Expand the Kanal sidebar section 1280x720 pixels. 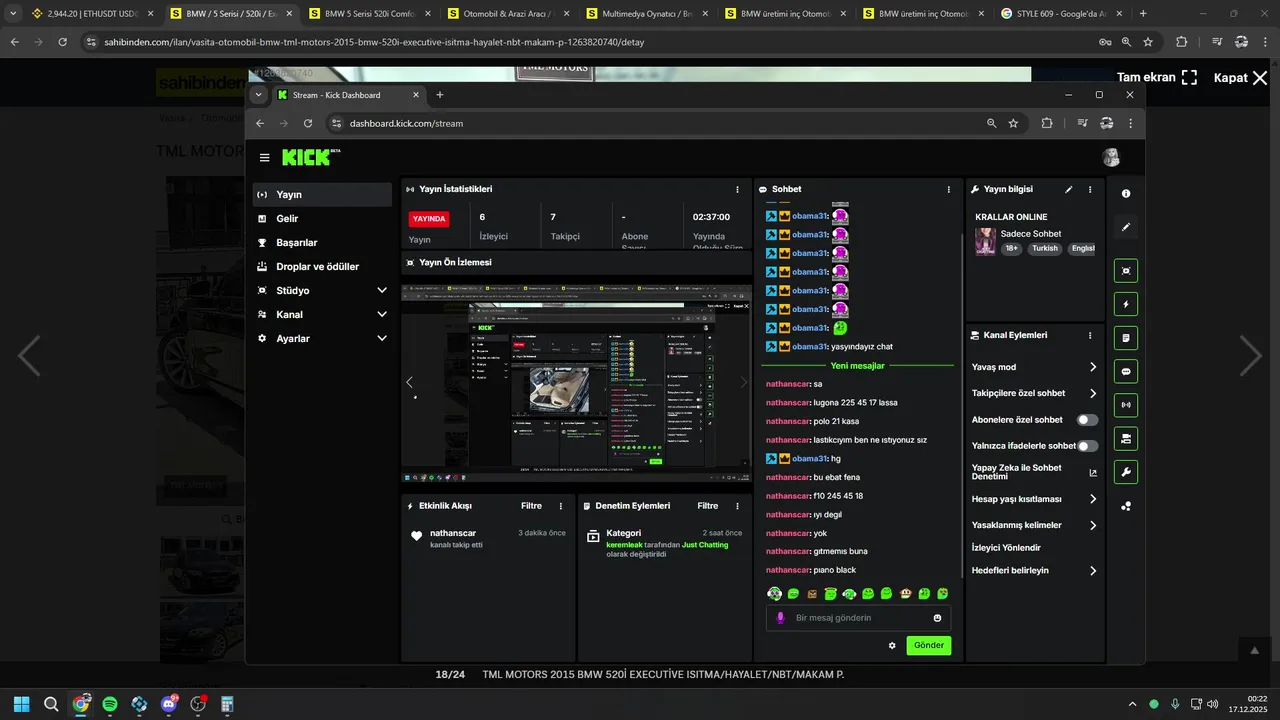click(x=321, y=314)
